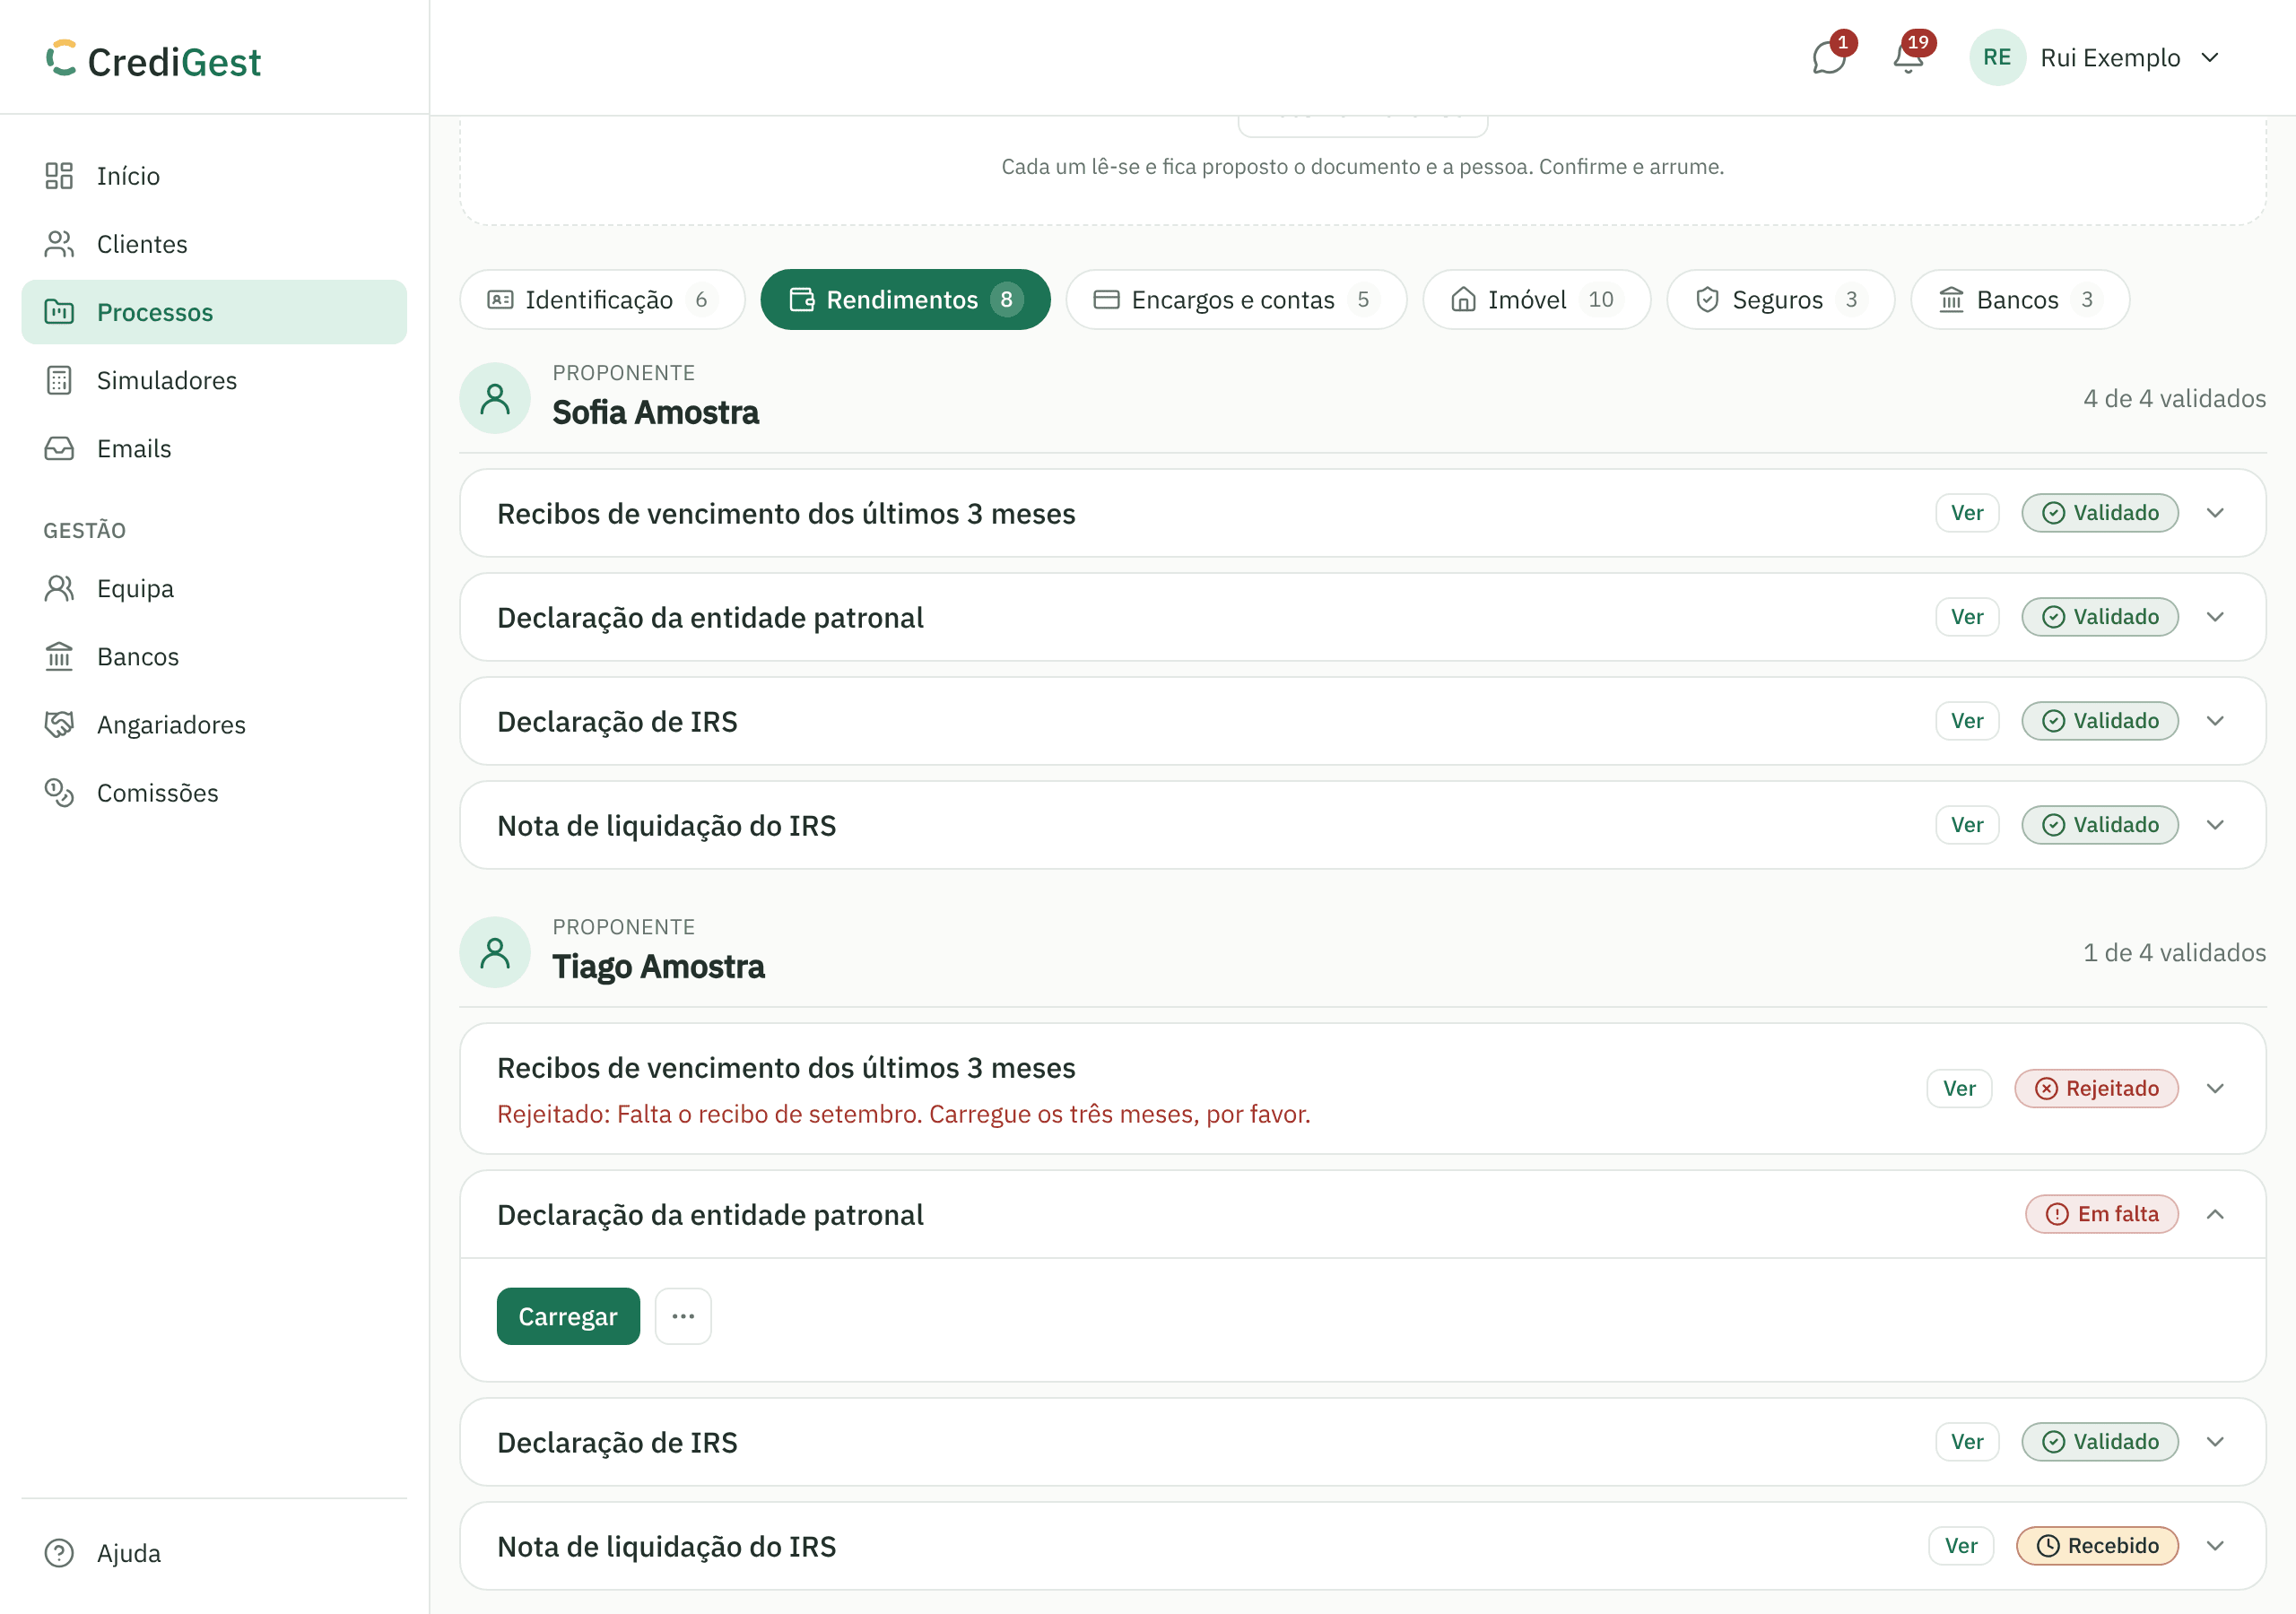Click the Comissões coins icon

coord(59,792)
